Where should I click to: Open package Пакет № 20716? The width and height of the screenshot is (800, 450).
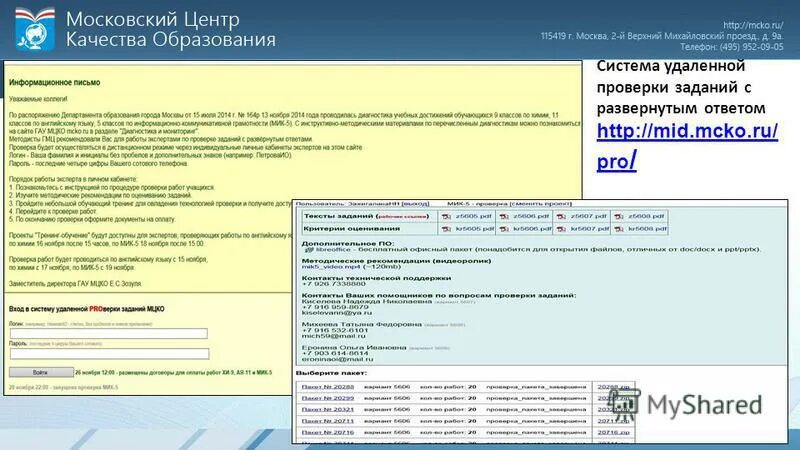(328, 433)
